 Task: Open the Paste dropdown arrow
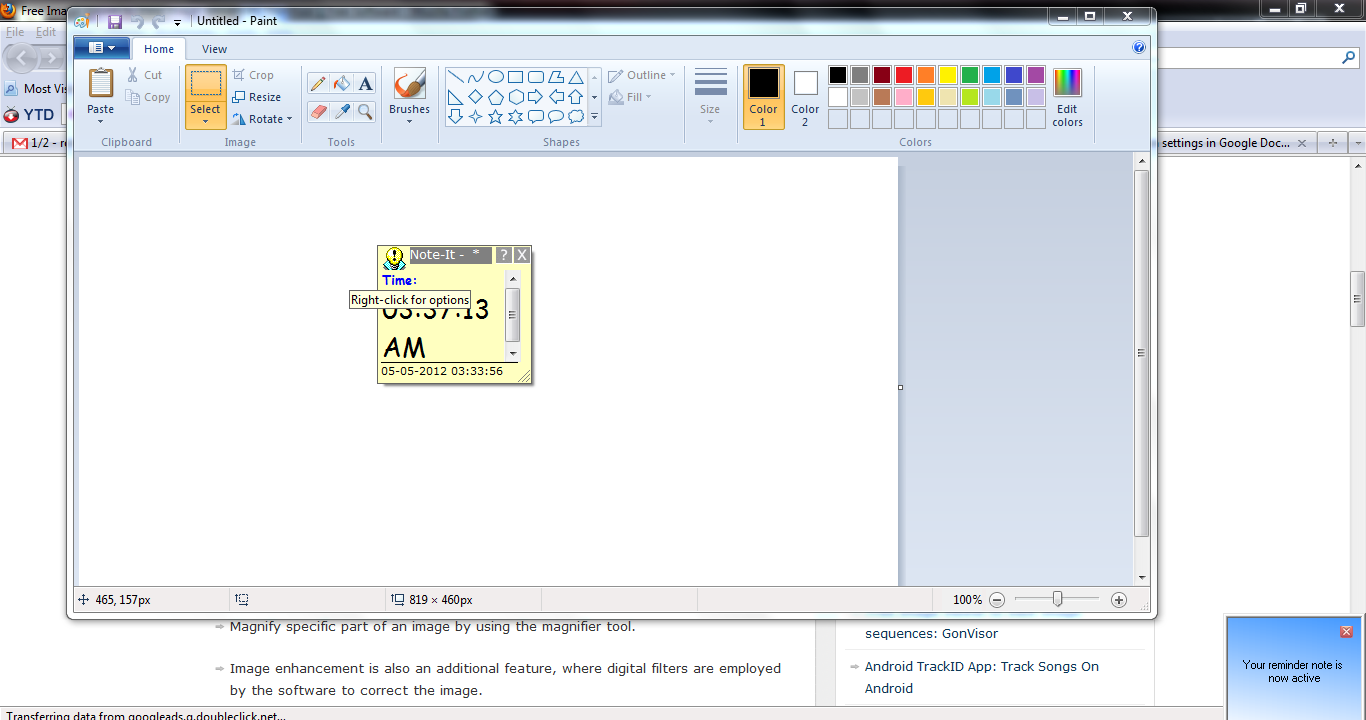[101, 121]
